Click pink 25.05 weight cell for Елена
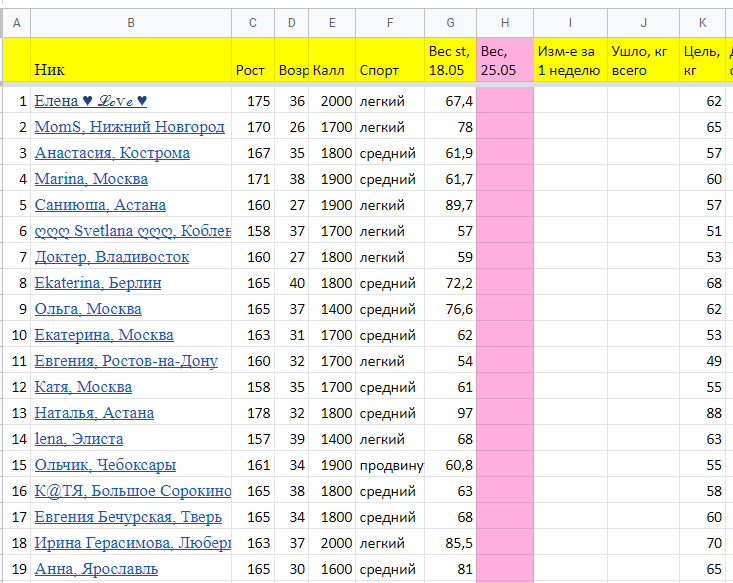Viewport: 733px width, 583px height. coord(505,101)
